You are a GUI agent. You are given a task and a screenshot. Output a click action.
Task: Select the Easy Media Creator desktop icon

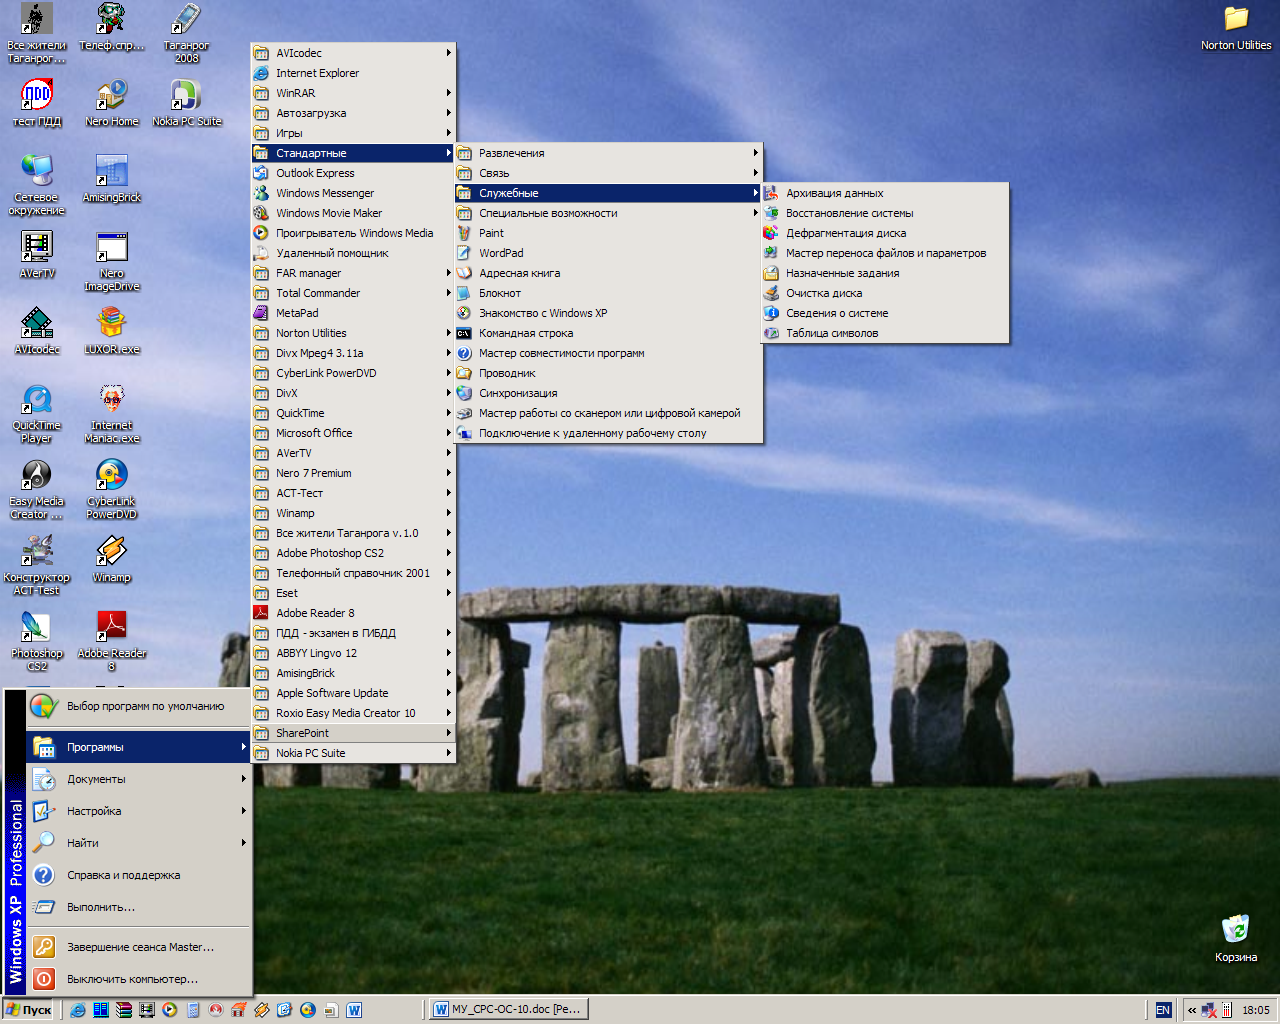coord(37,489)
